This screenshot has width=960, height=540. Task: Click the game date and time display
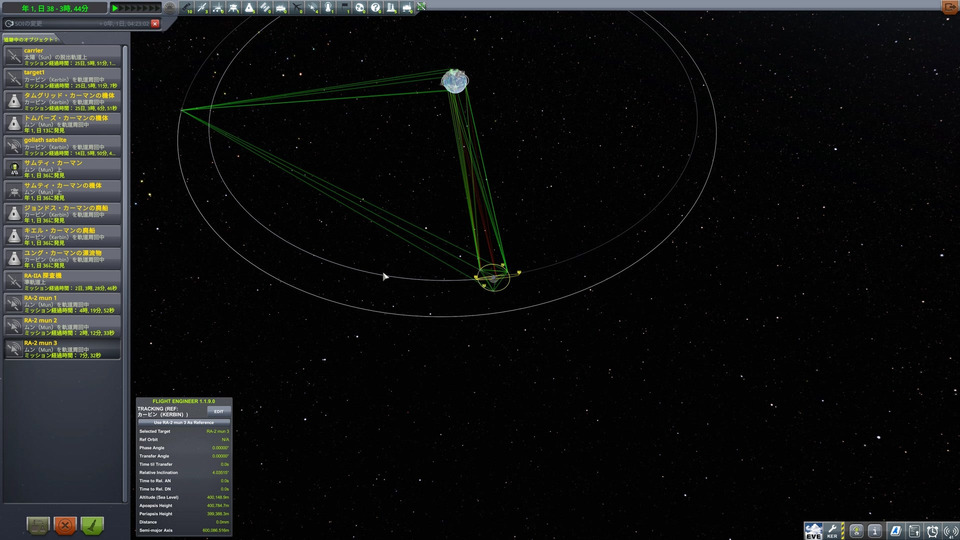coord(55,8)
